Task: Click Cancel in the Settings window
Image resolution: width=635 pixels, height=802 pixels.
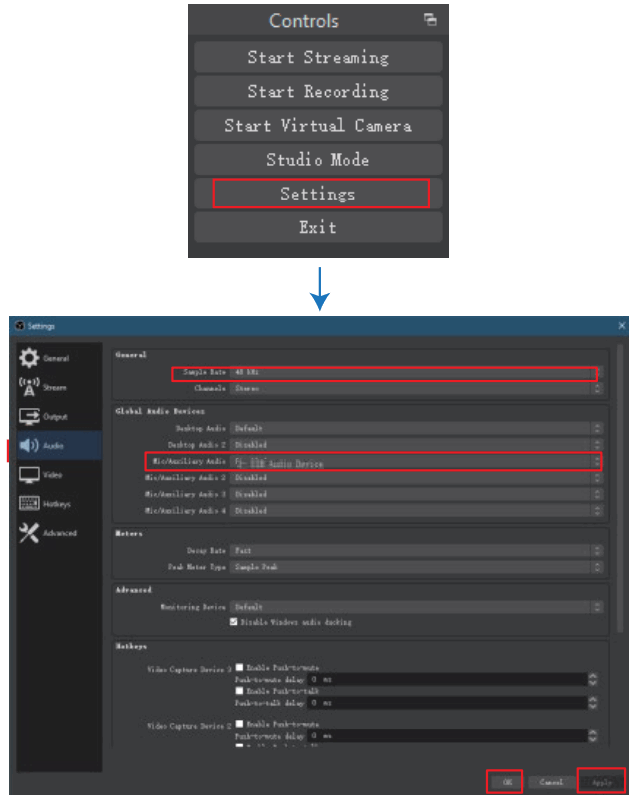Action: point(551,782)
